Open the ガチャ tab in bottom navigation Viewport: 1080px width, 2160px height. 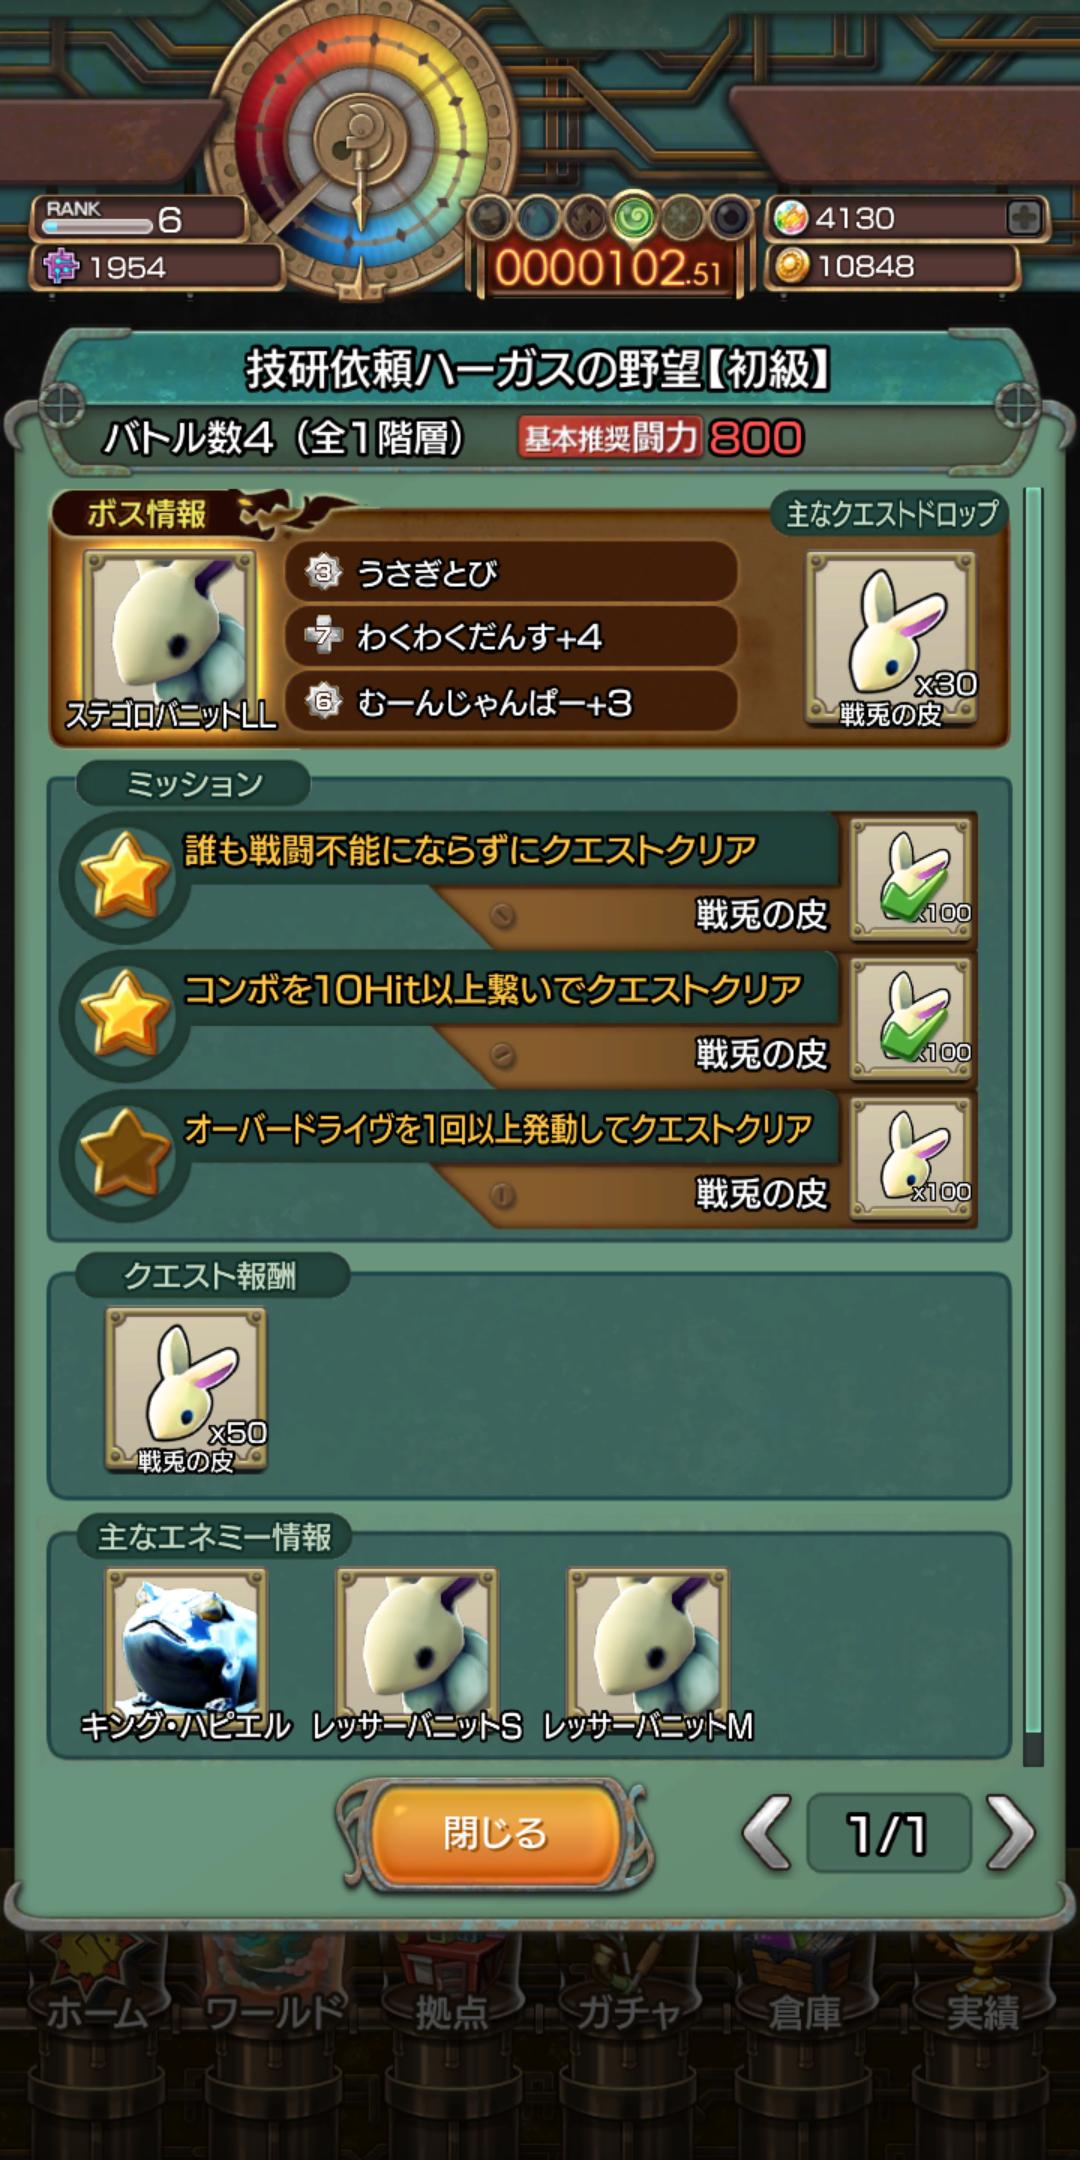[x=628, y=2012]
